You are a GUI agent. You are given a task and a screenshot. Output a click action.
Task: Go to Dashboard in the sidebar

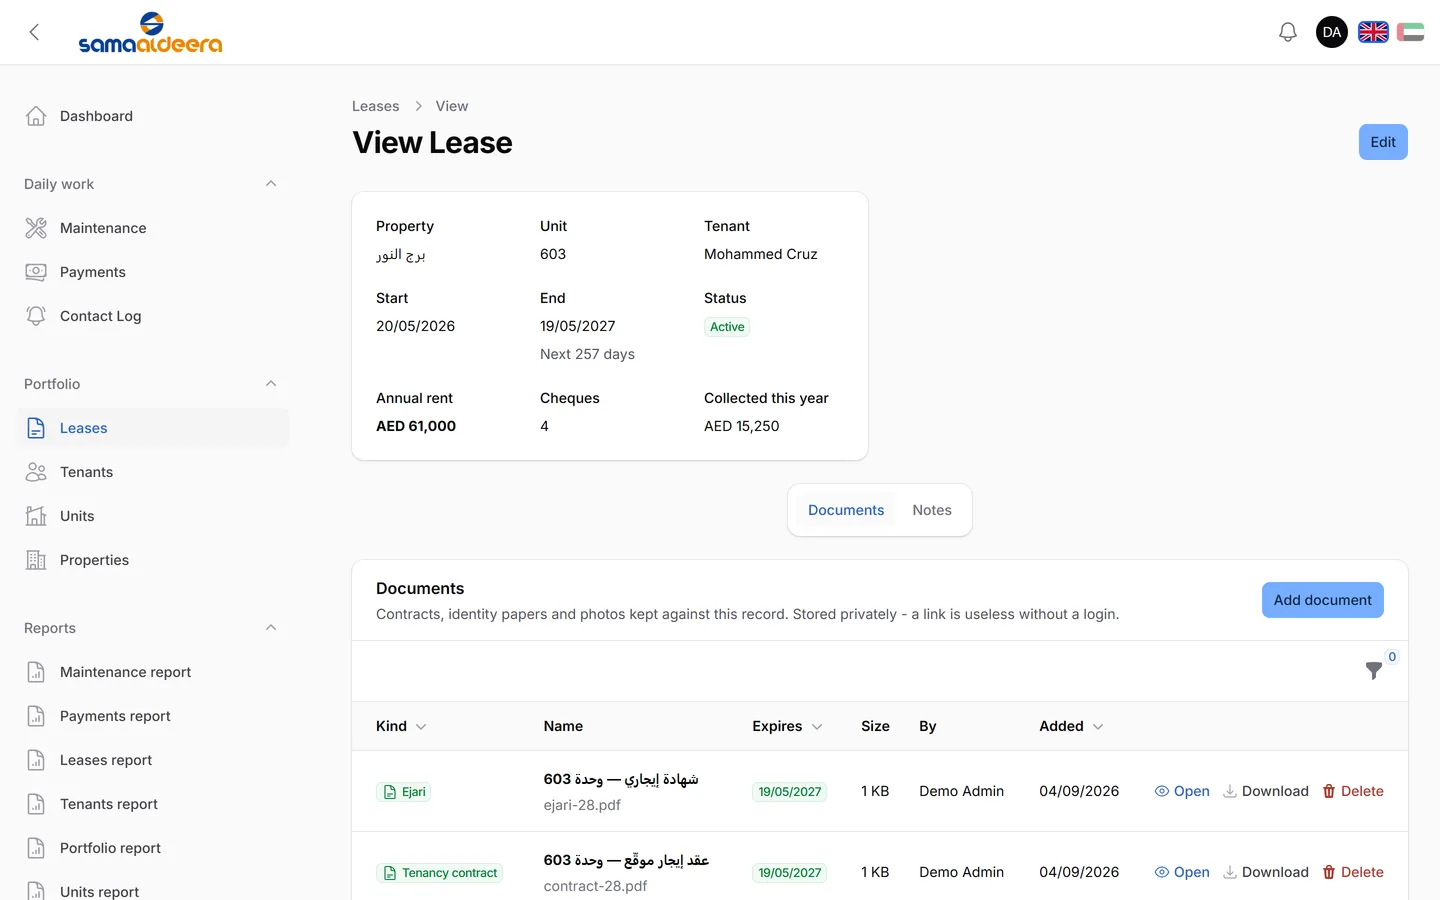pos(152,116)
